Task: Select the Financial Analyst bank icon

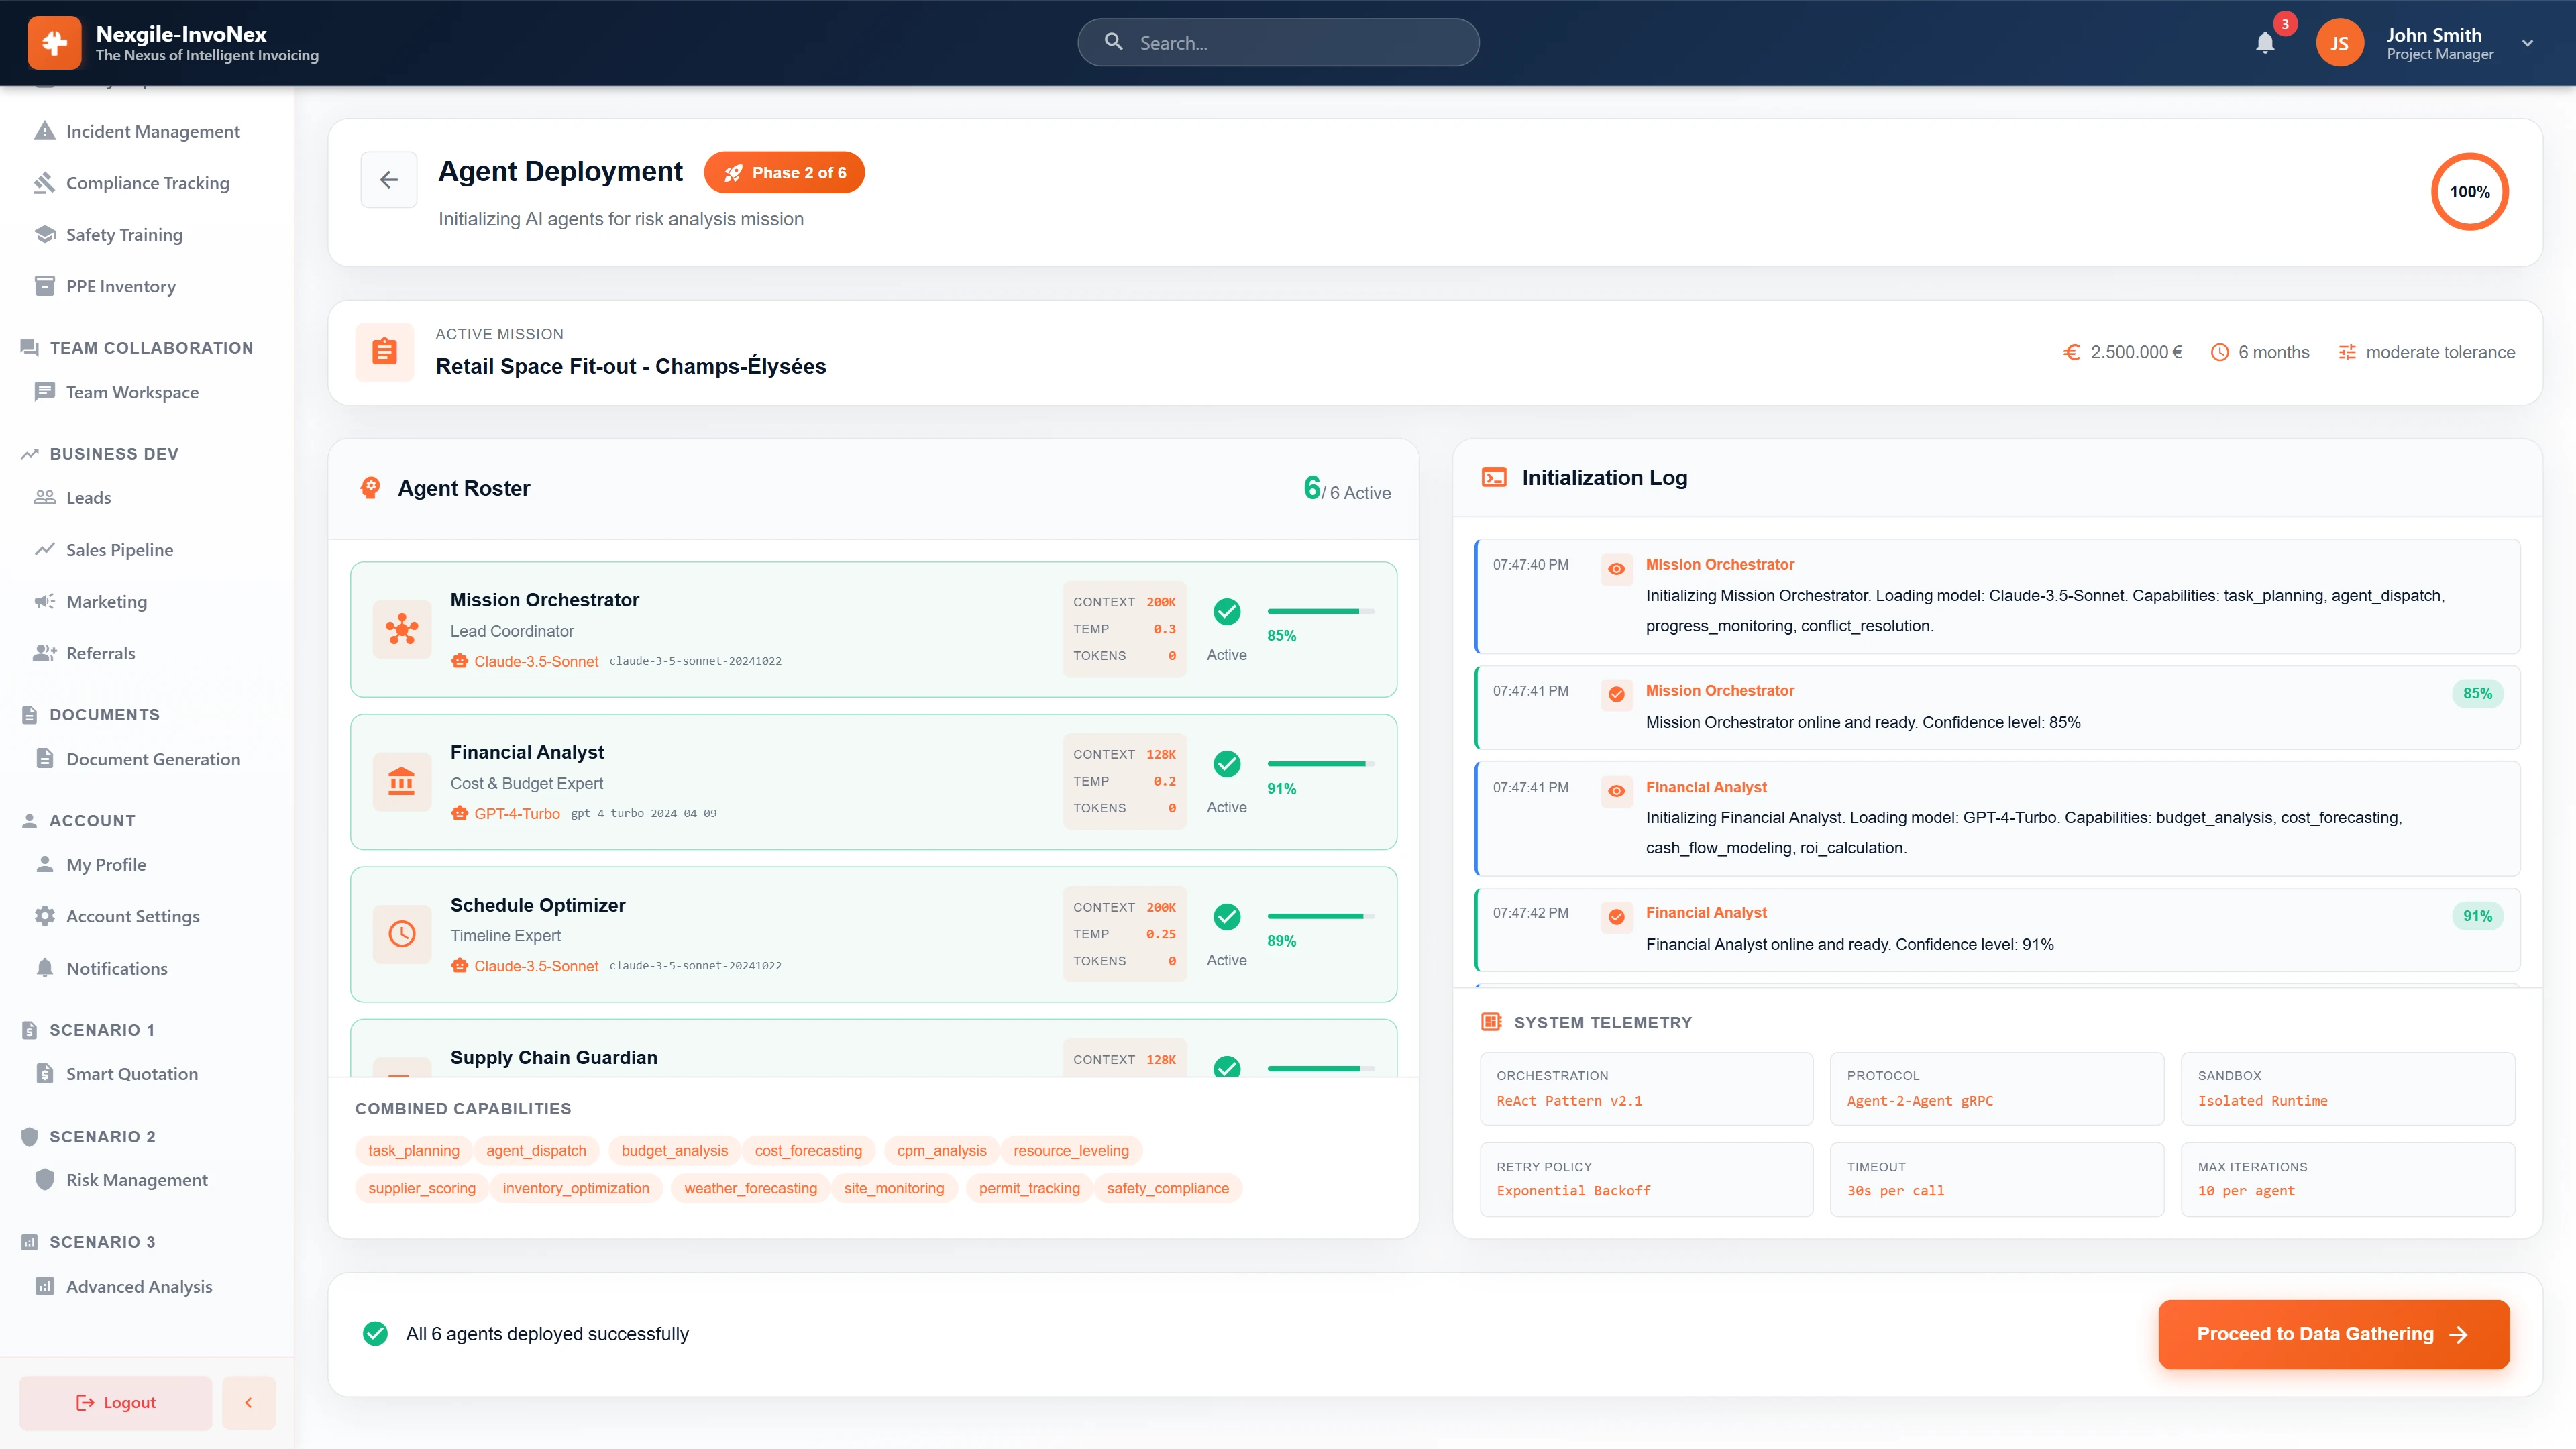Action: tap(402, 782)
